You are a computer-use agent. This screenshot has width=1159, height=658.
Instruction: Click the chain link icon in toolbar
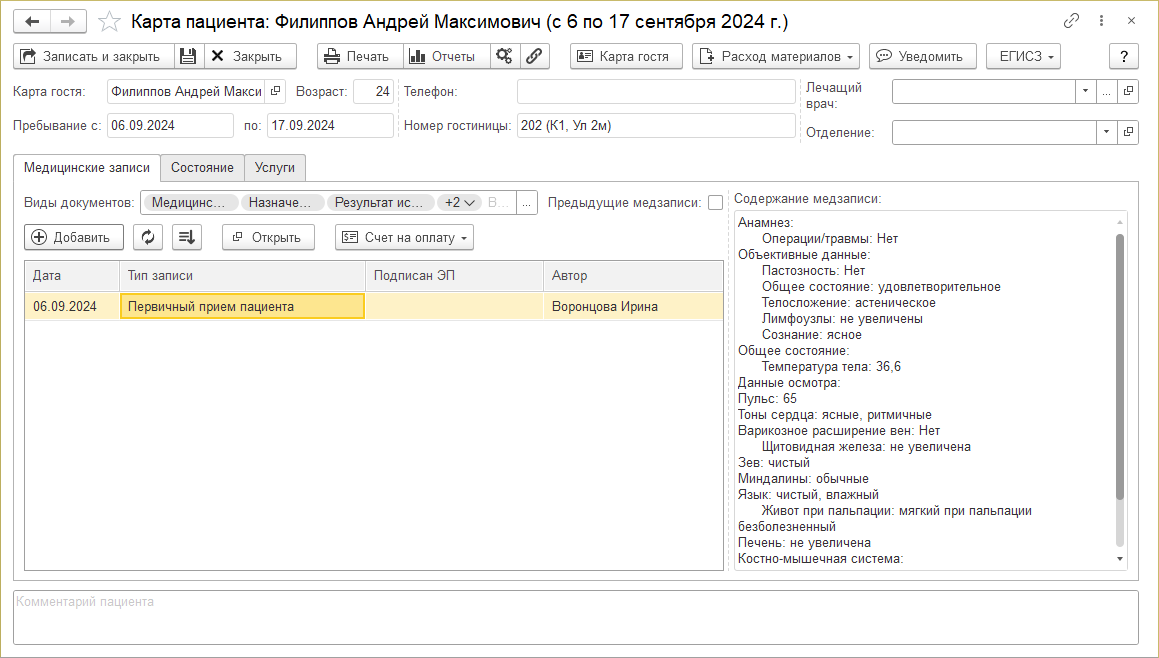pos(534,56)
